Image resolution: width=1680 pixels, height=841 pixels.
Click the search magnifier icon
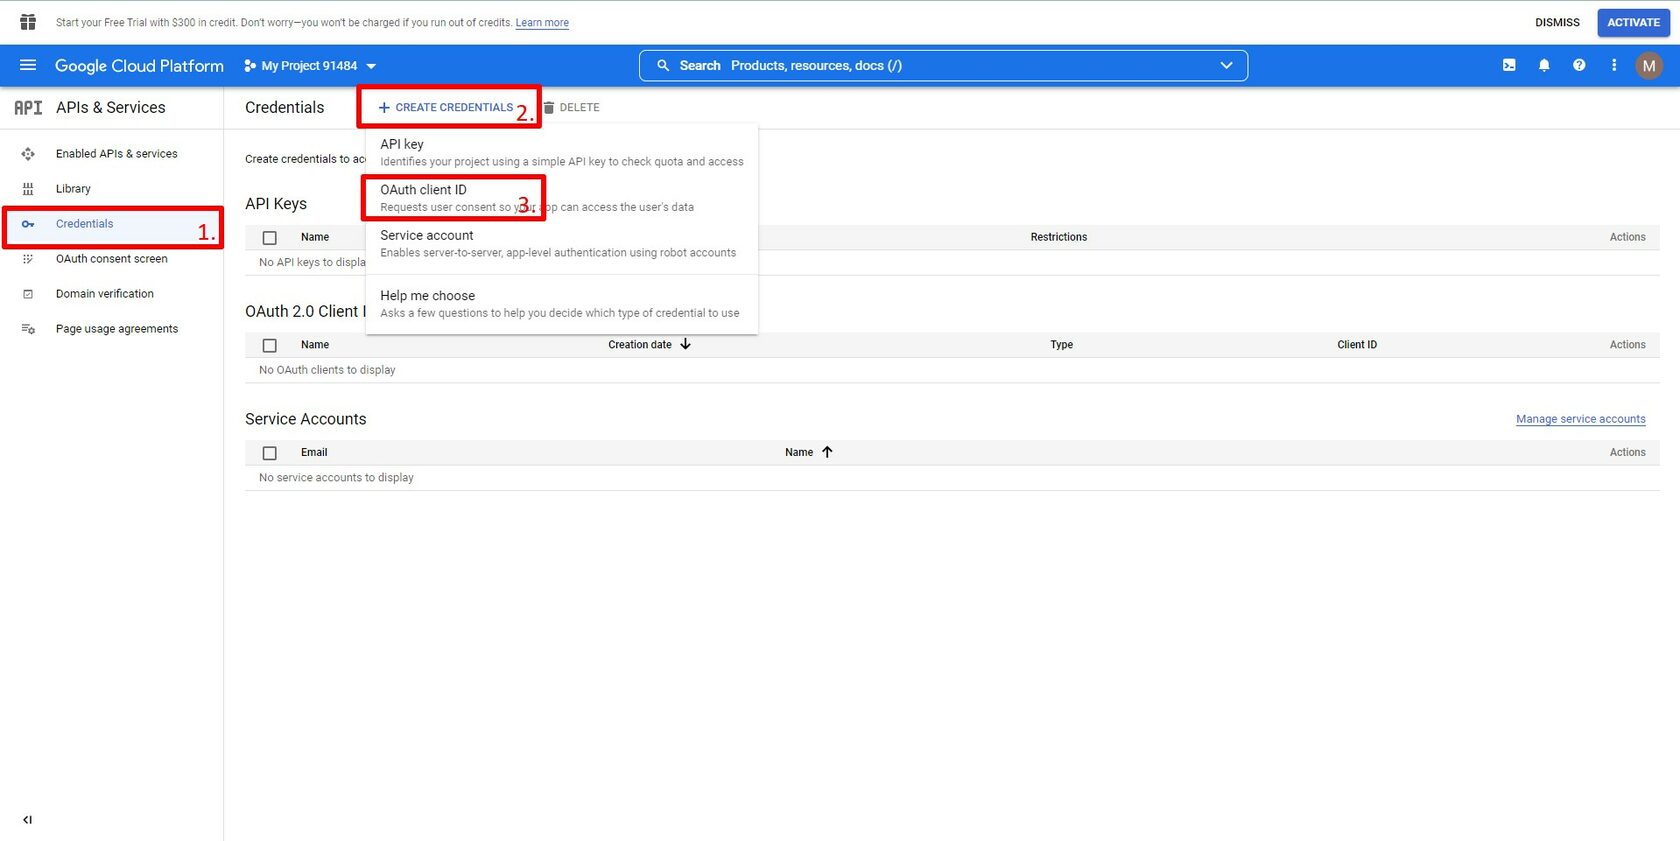tap(663, 65)
